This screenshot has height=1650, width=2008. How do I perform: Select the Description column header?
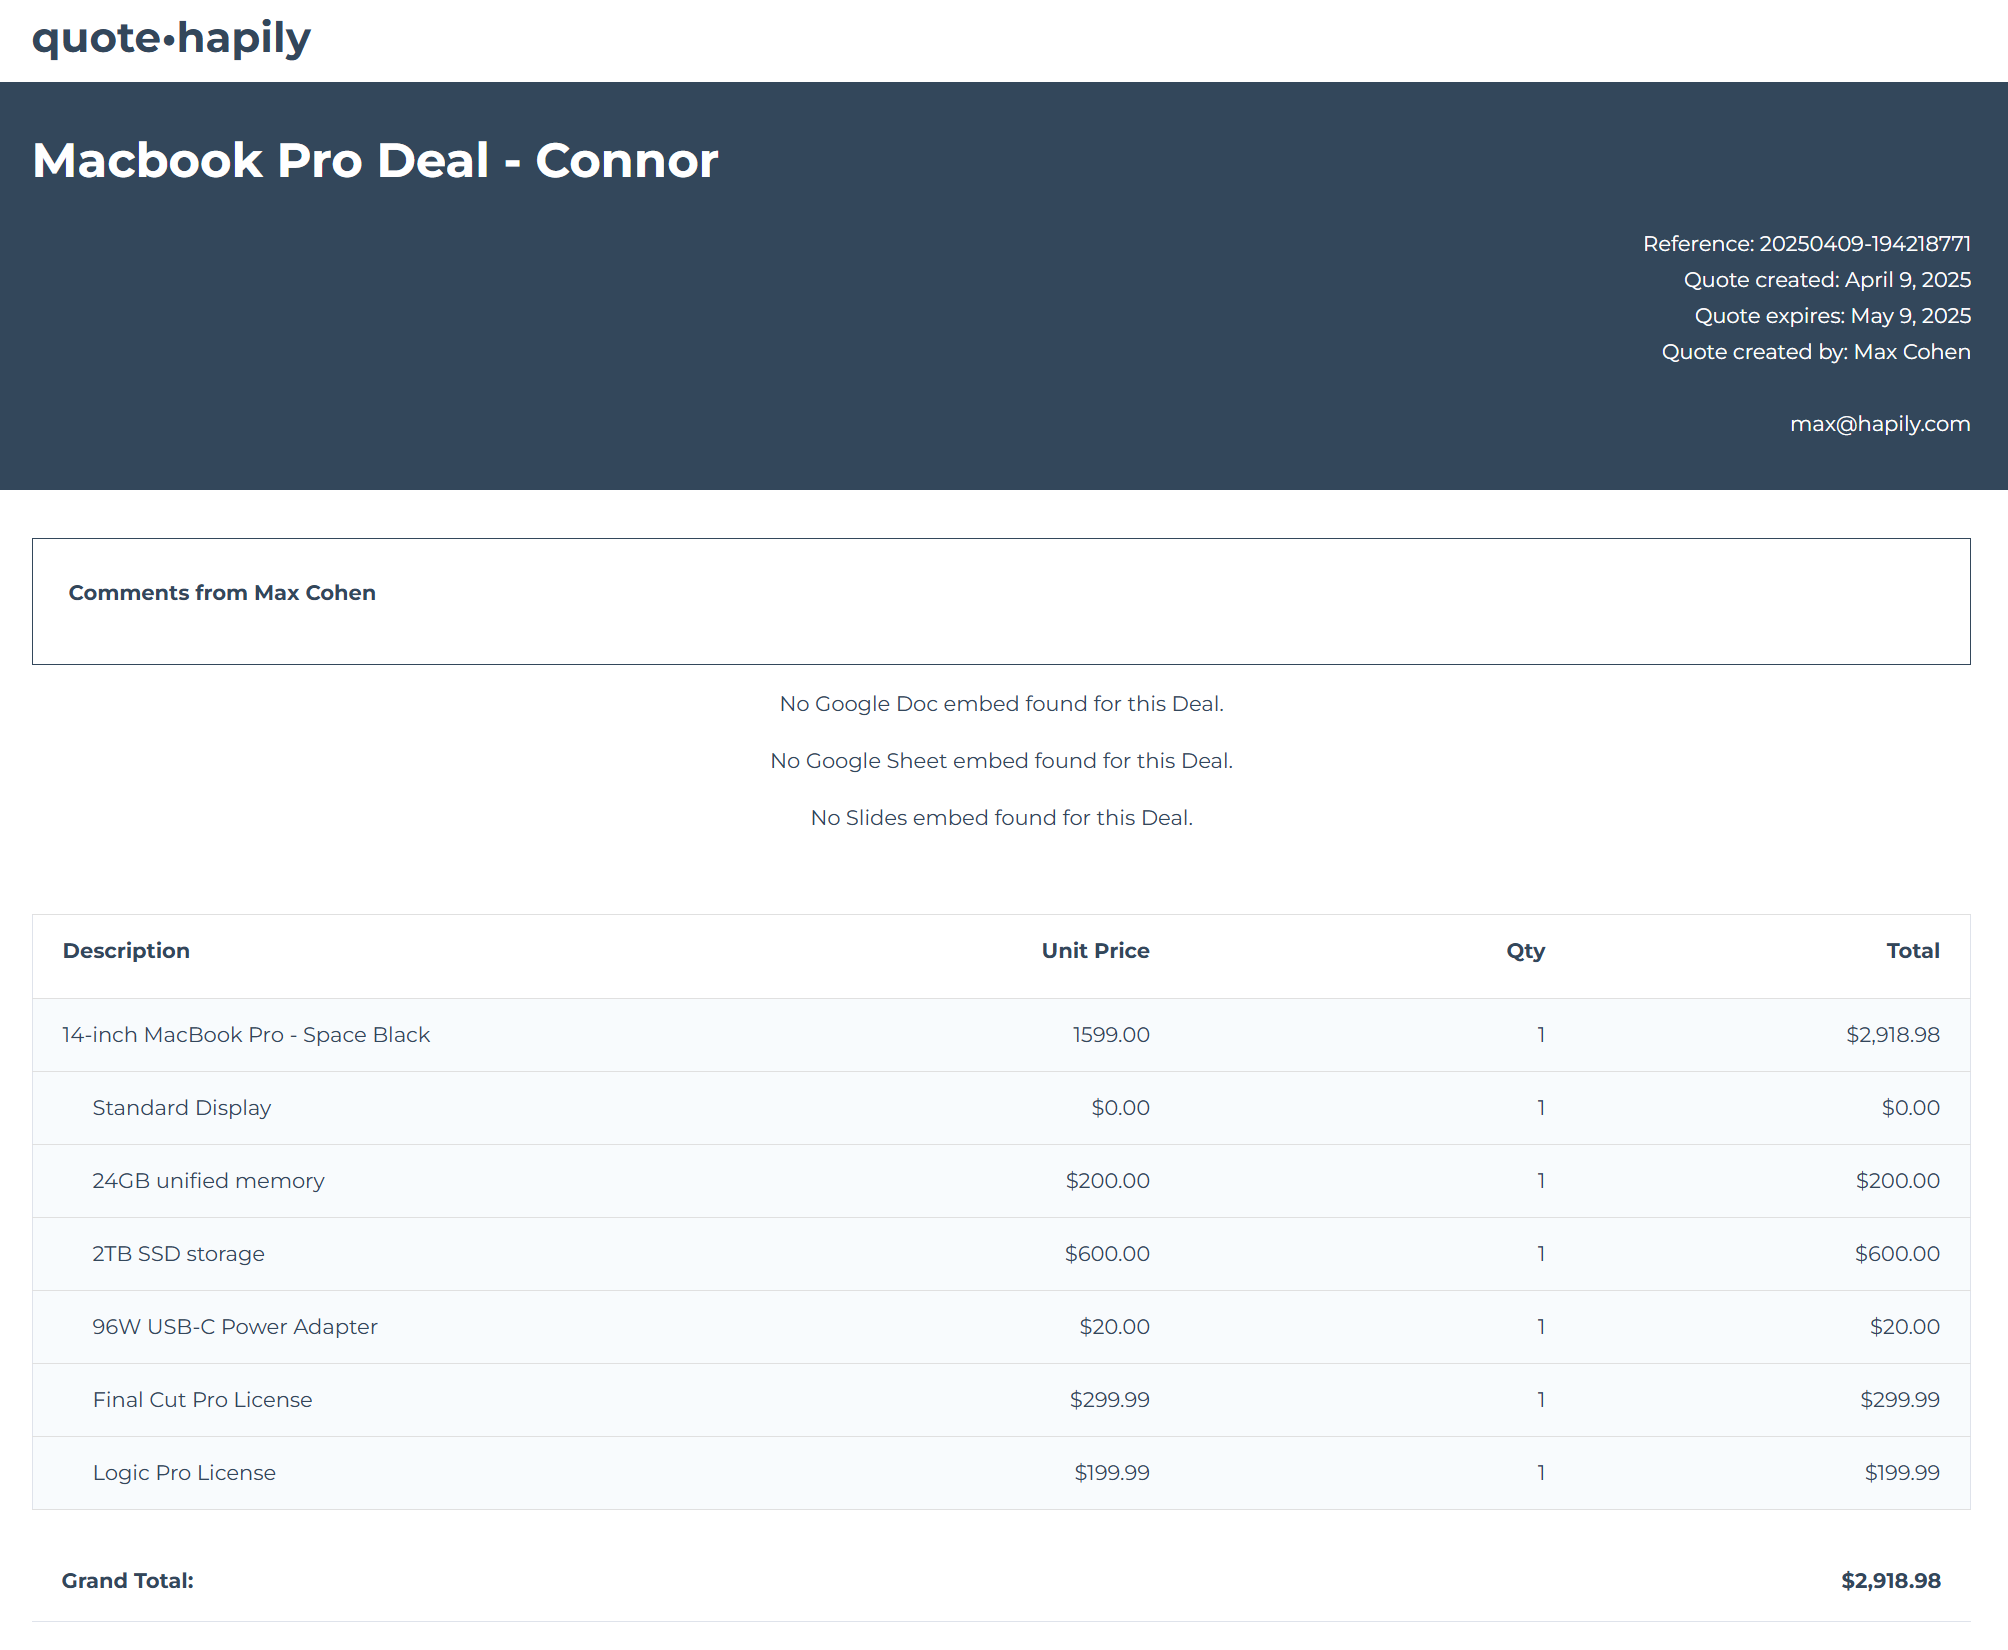(126, 950)
